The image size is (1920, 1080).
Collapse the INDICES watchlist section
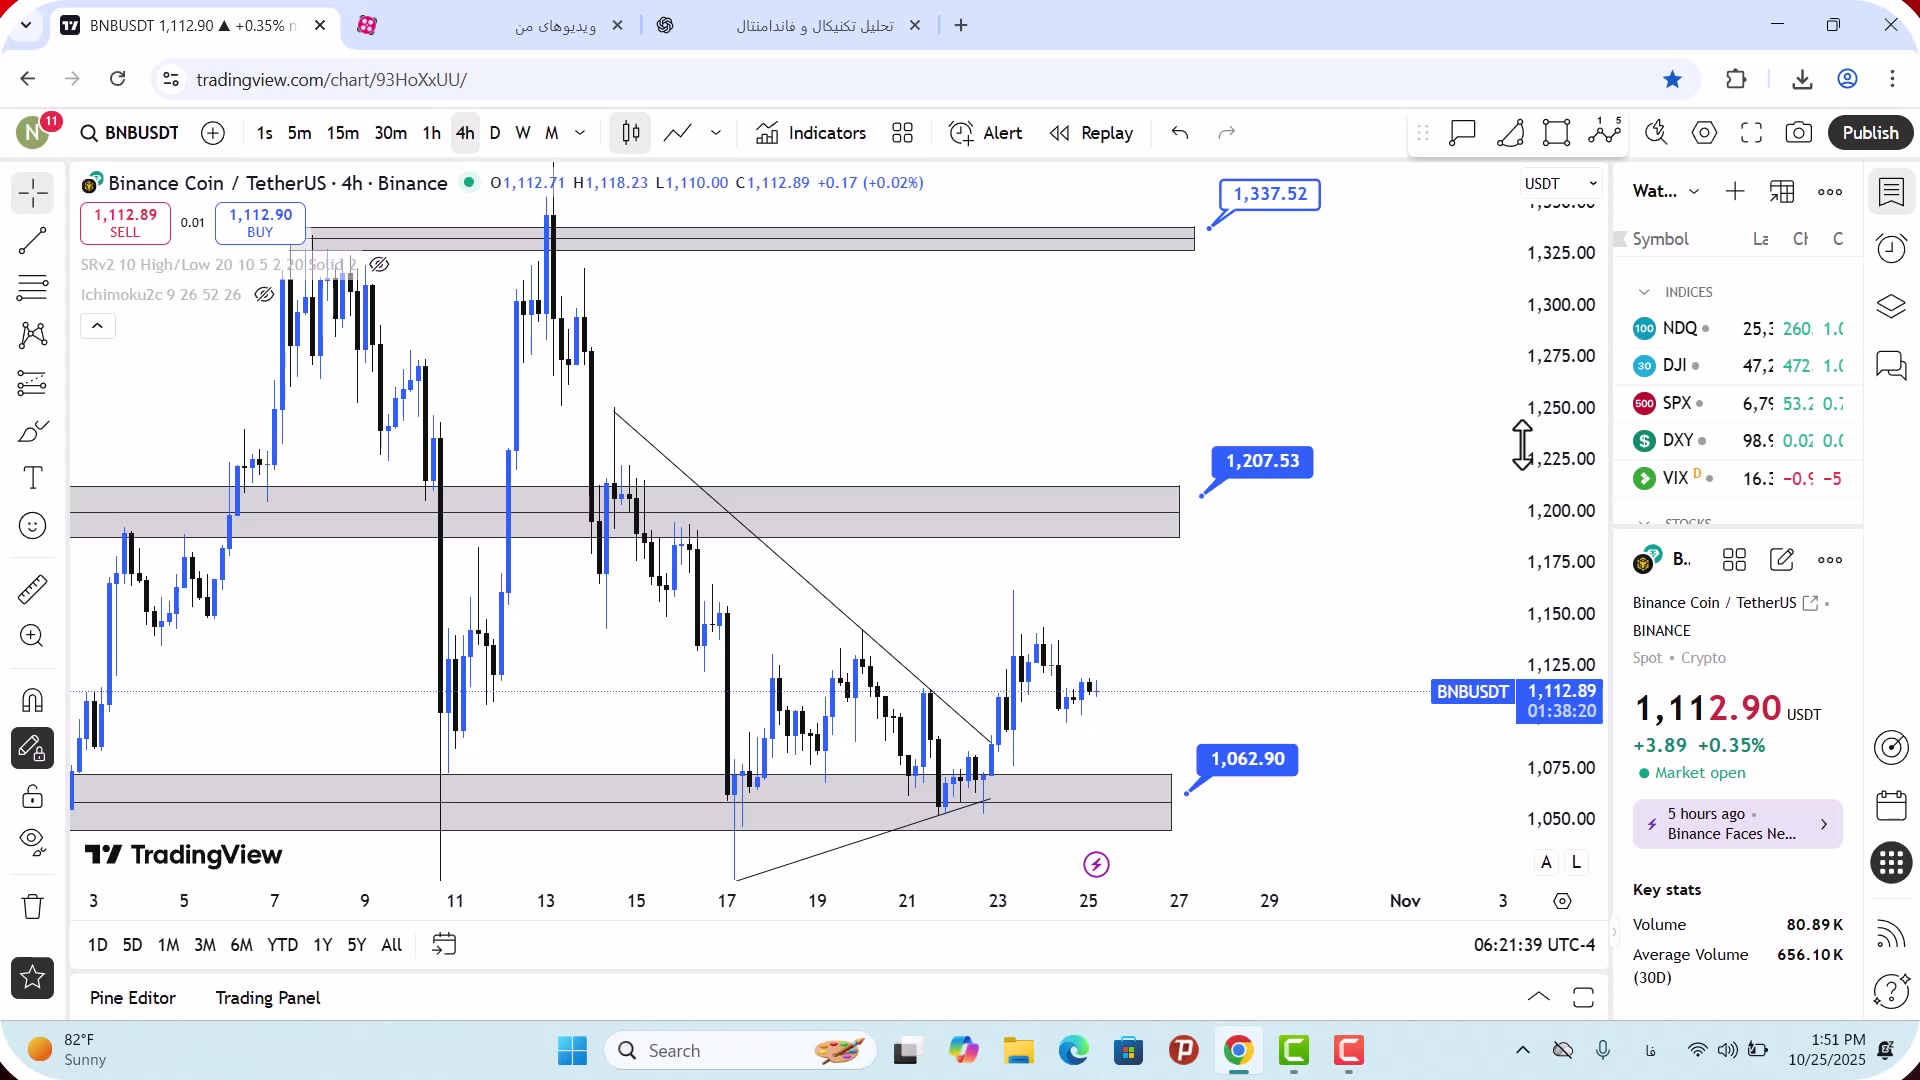point(1644,292)
